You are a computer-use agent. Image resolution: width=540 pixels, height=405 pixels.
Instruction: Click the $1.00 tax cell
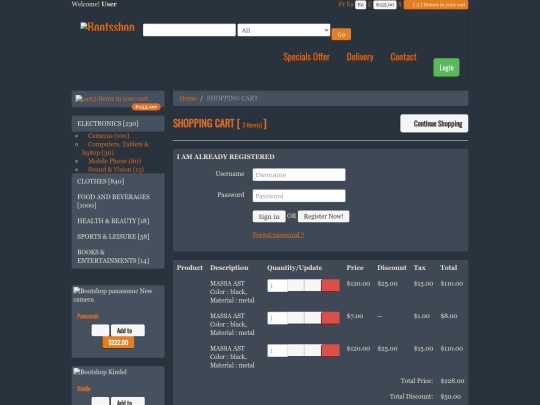click(x=422, y=316)
